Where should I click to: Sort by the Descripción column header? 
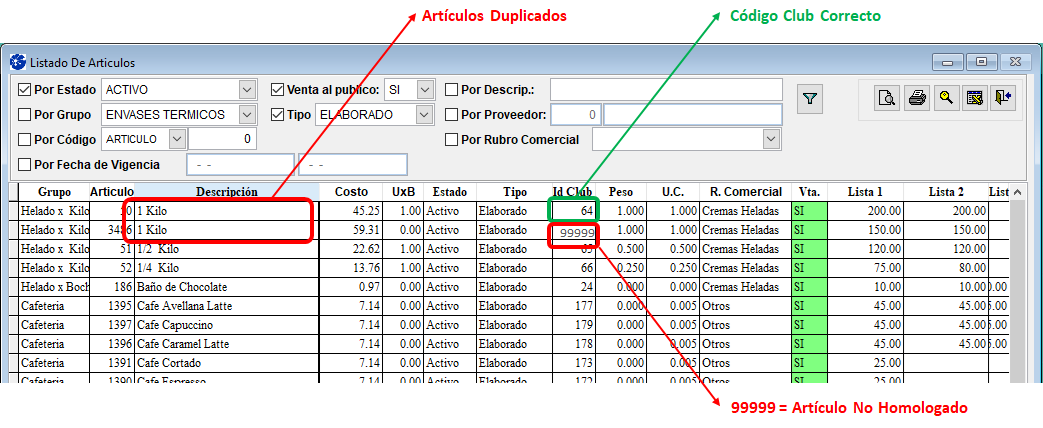pos(226,191)
